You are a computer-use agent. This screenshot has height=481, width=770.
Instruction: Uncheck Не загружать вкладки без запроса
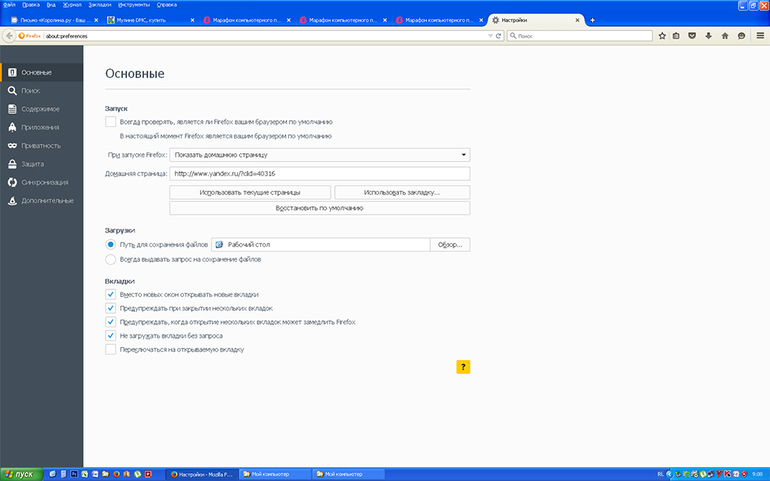110,336
